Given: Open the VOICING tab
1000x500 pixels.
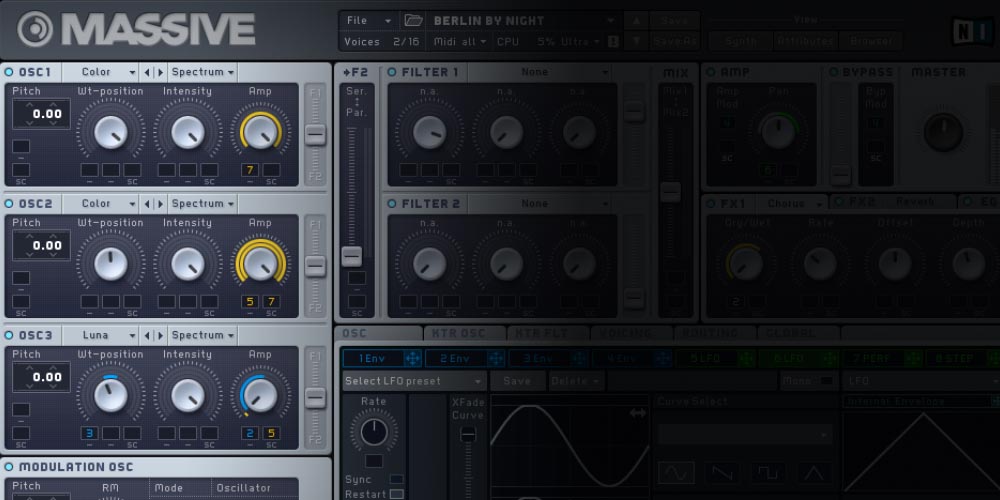Looking at the screenshot, I should point(631,333).
